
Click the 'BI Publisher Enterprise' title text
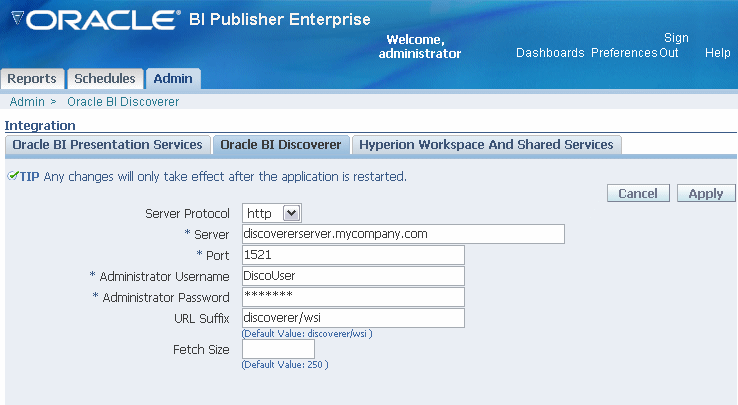(280, 19)
